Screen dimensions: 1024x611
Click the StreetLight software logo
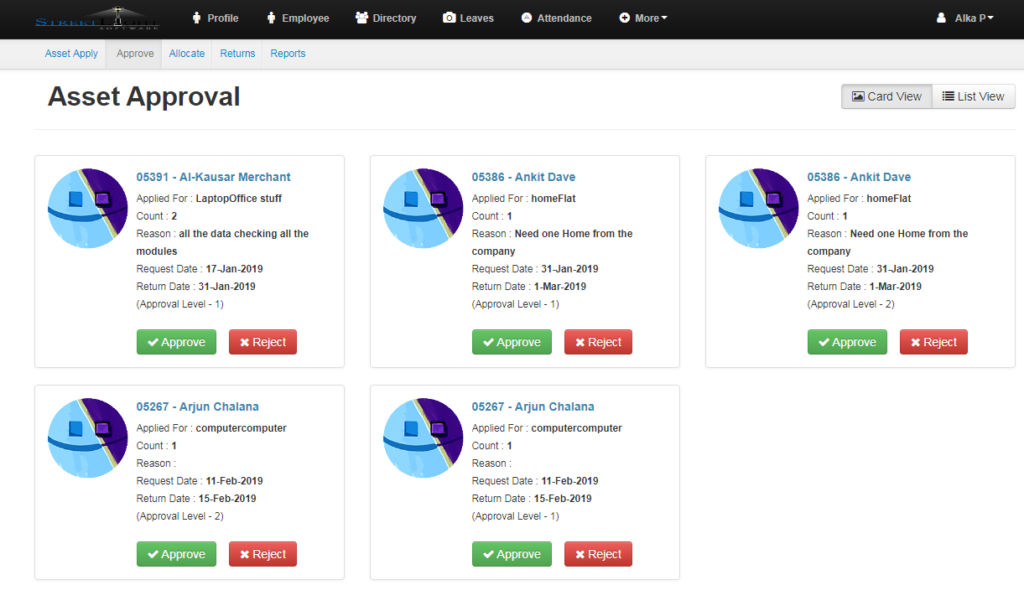pyautogui.click(x=97, y=17)
